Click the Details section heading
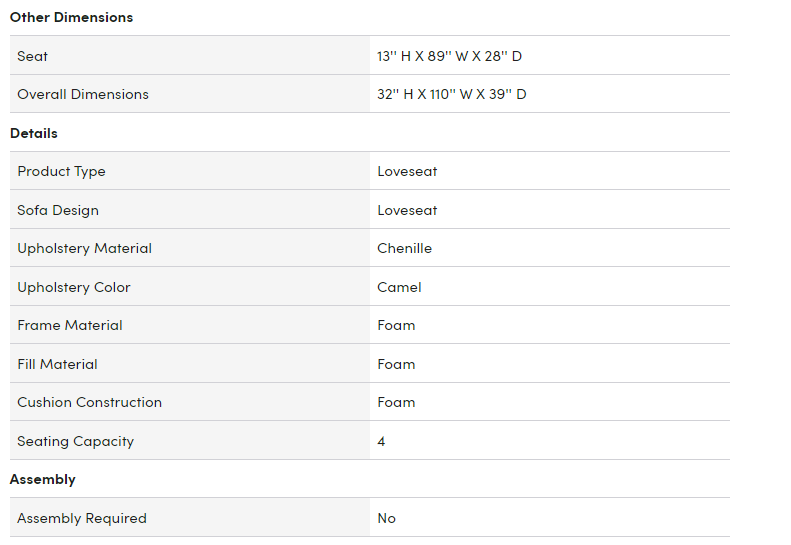This screenshot has width=791, height=545. pyautogui.click(x=34, y=133)
